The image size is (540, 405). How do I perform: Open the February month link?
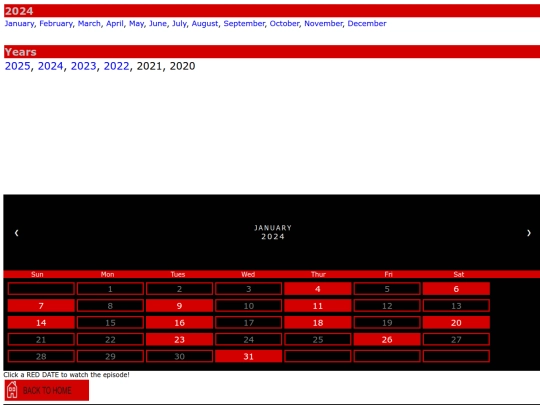(x=56, y=23)
